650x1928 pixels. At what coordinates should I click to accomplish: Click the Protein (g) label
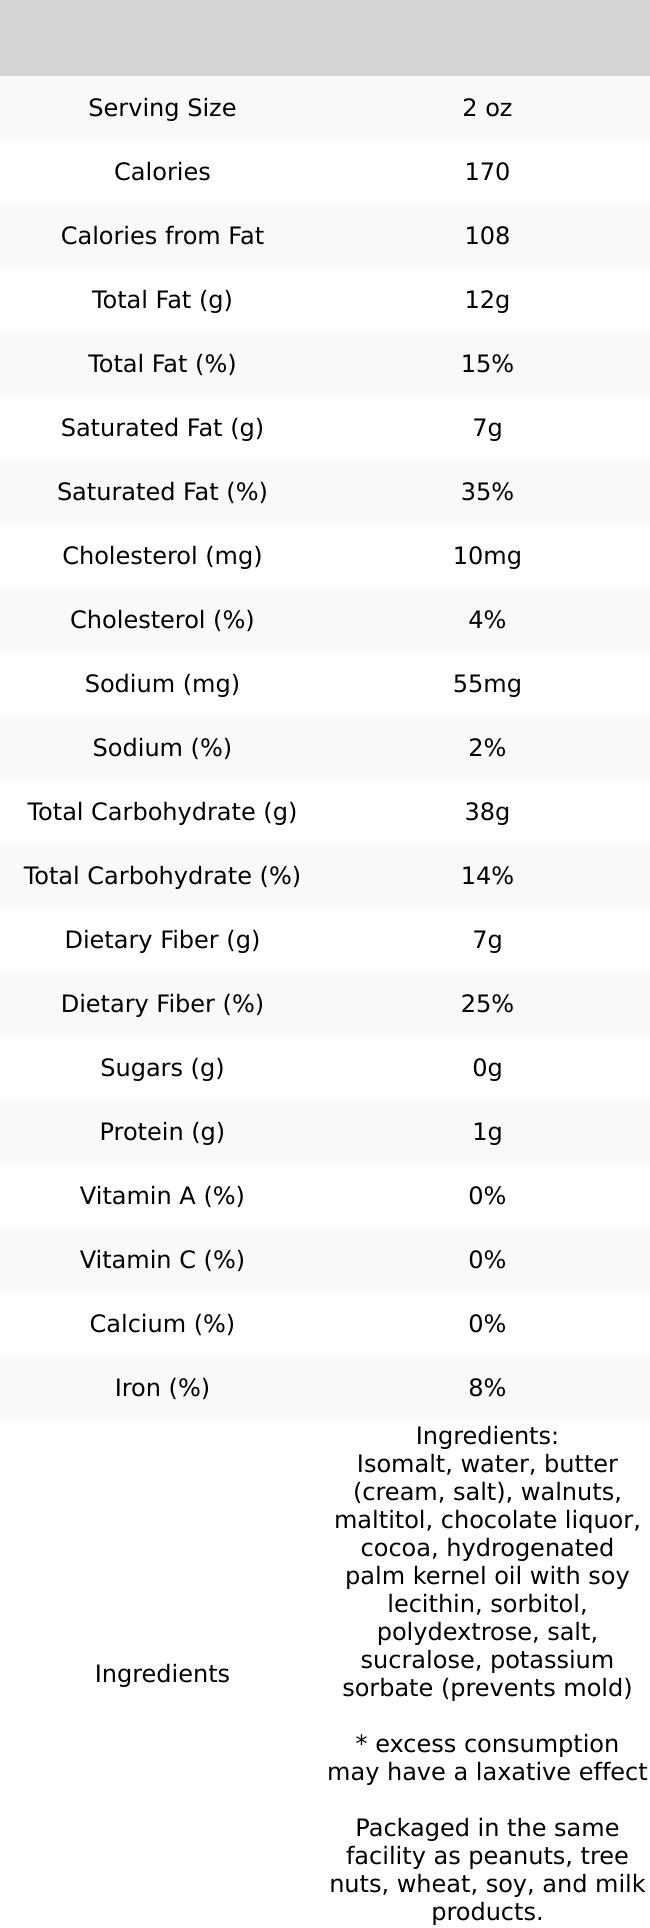[x=162, y=1132]
